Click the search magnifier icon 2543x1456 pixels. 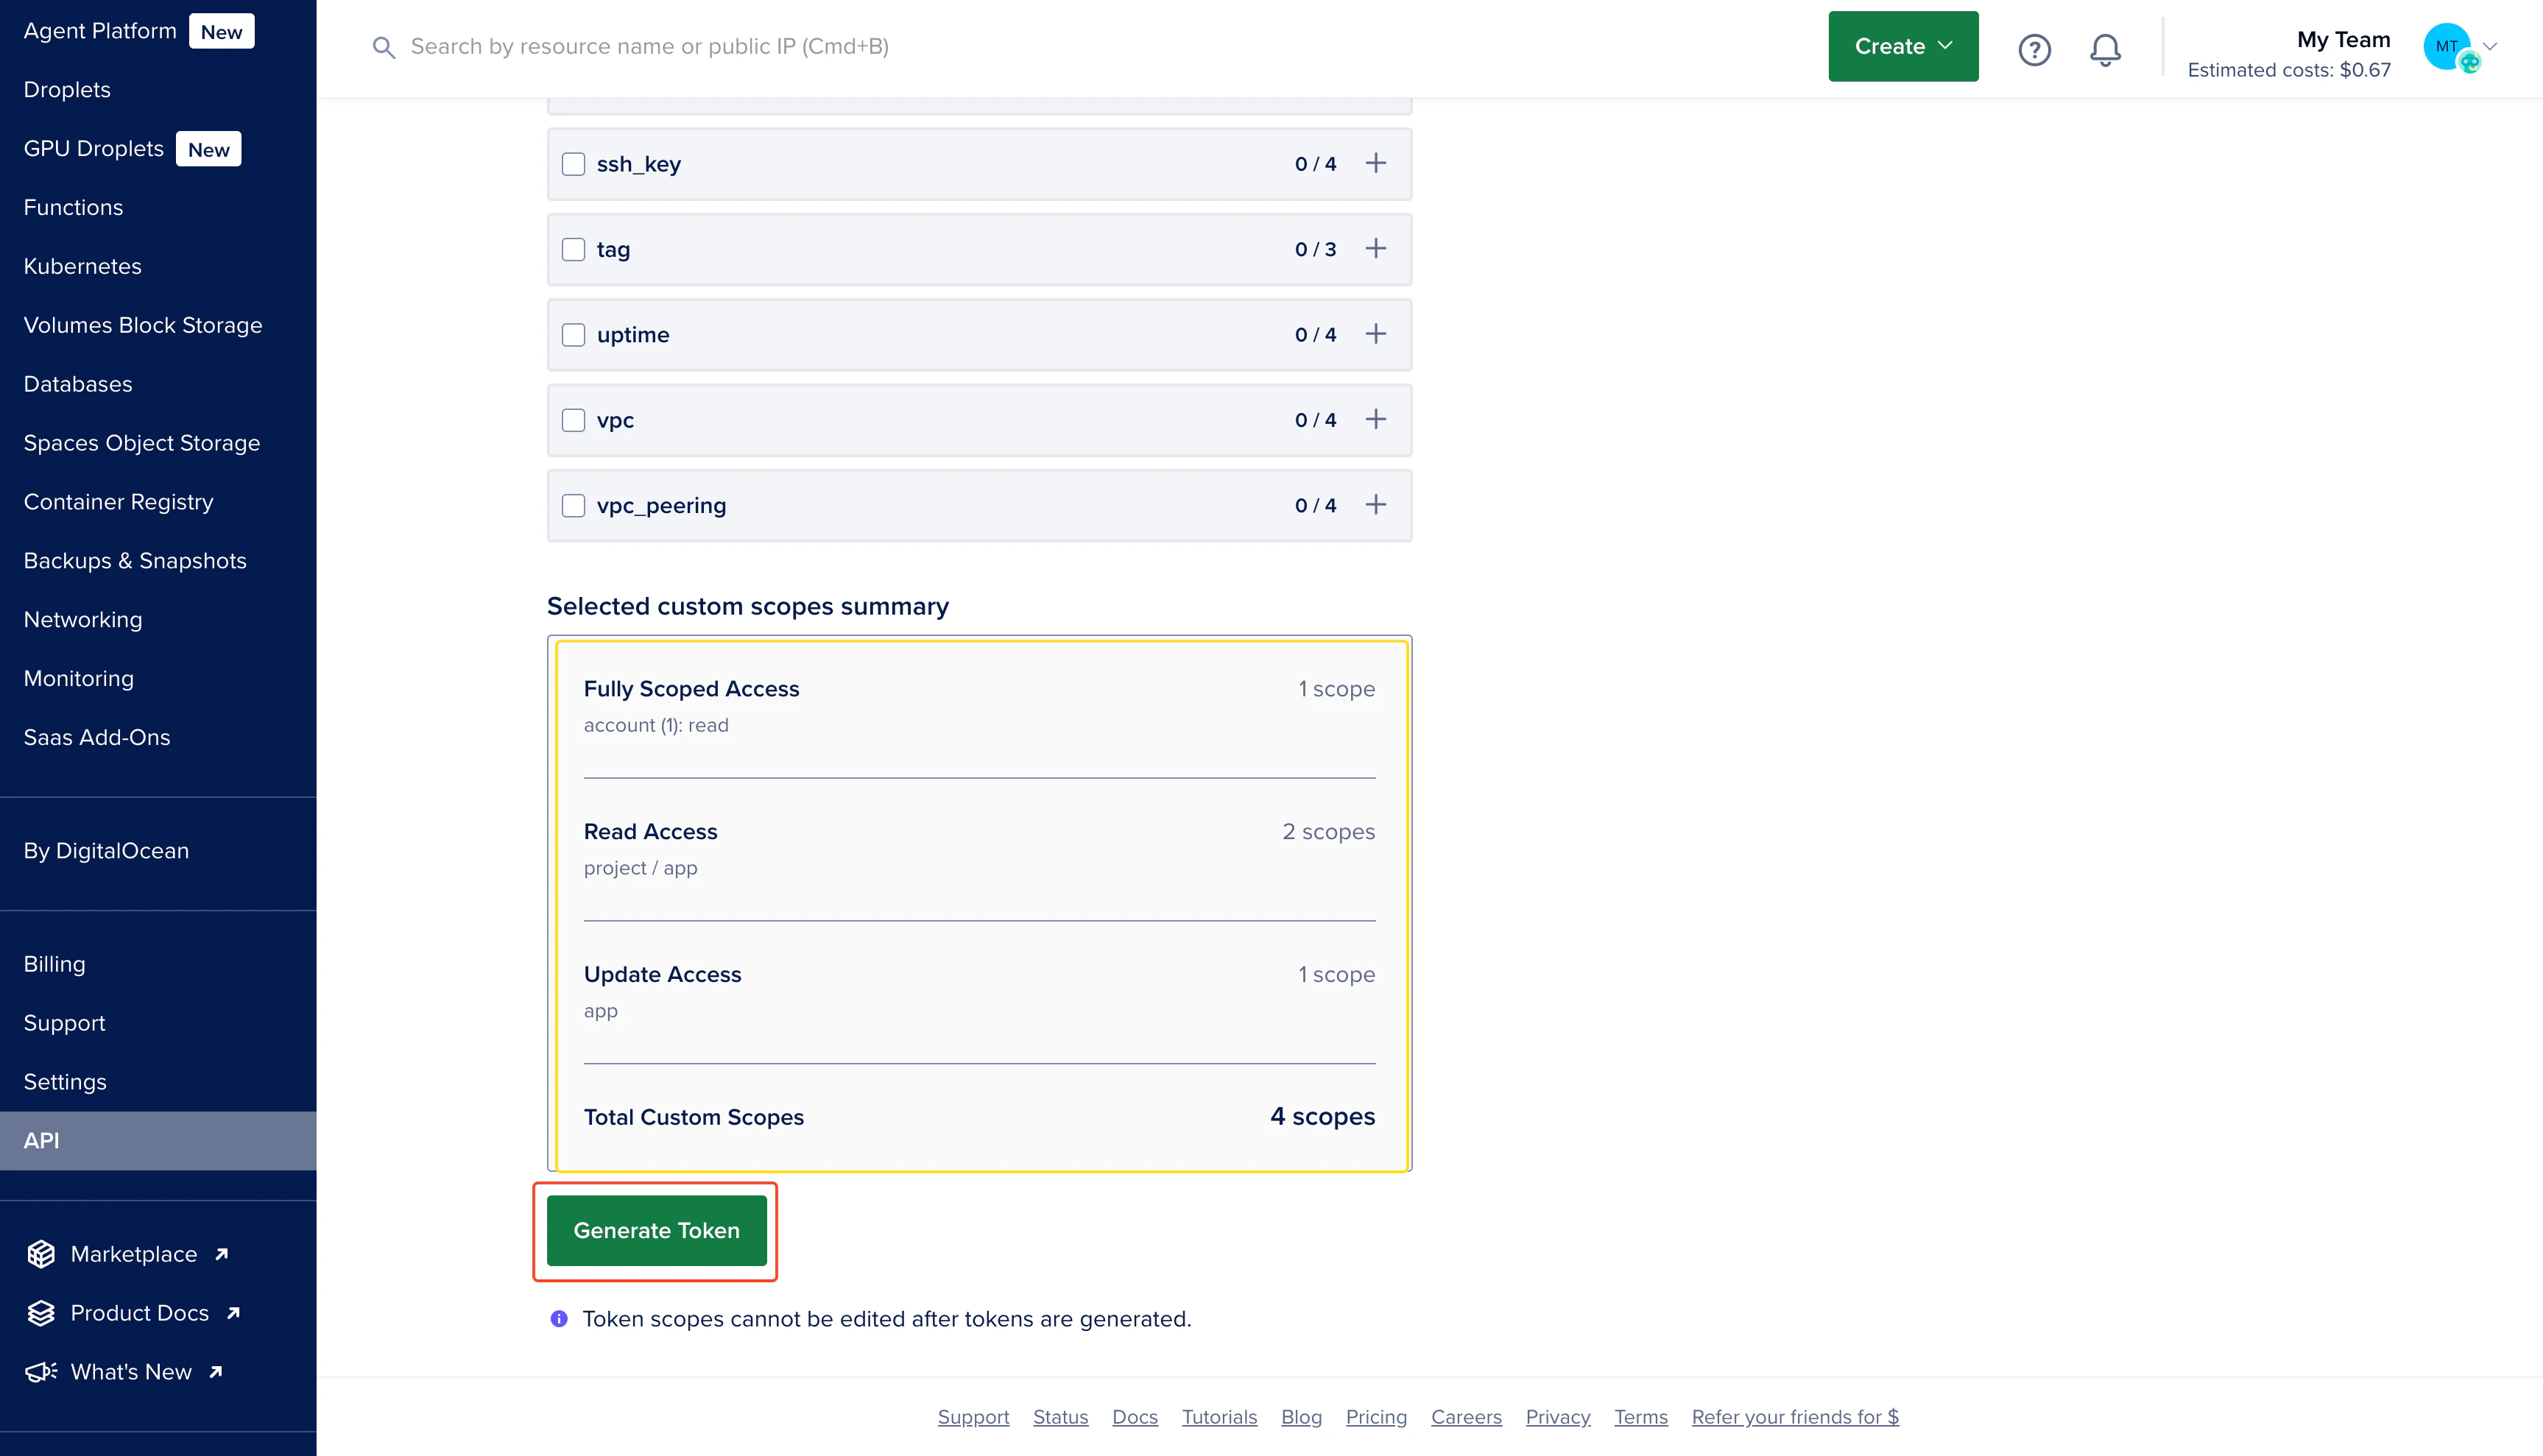click(383, 47)
